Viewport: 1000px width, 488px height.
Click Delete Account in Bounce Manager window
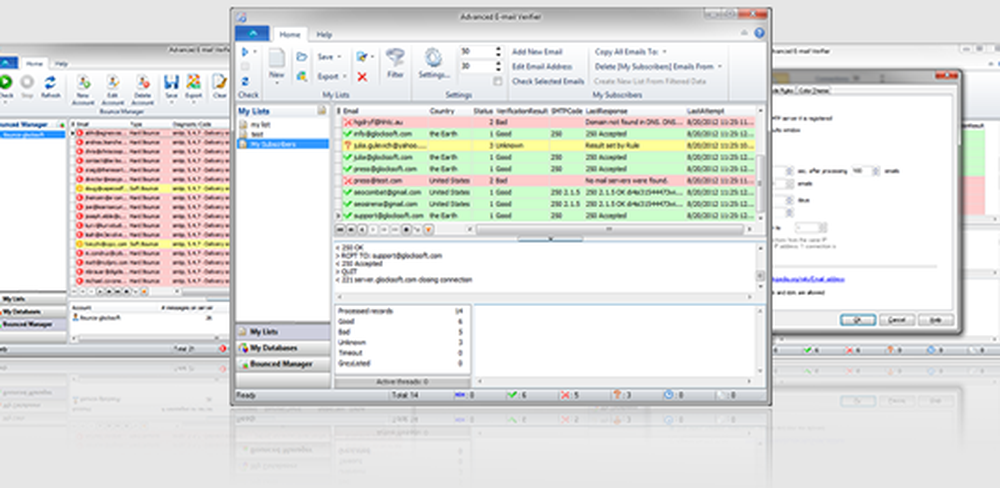pyautogui.click(x=143, y=89)
